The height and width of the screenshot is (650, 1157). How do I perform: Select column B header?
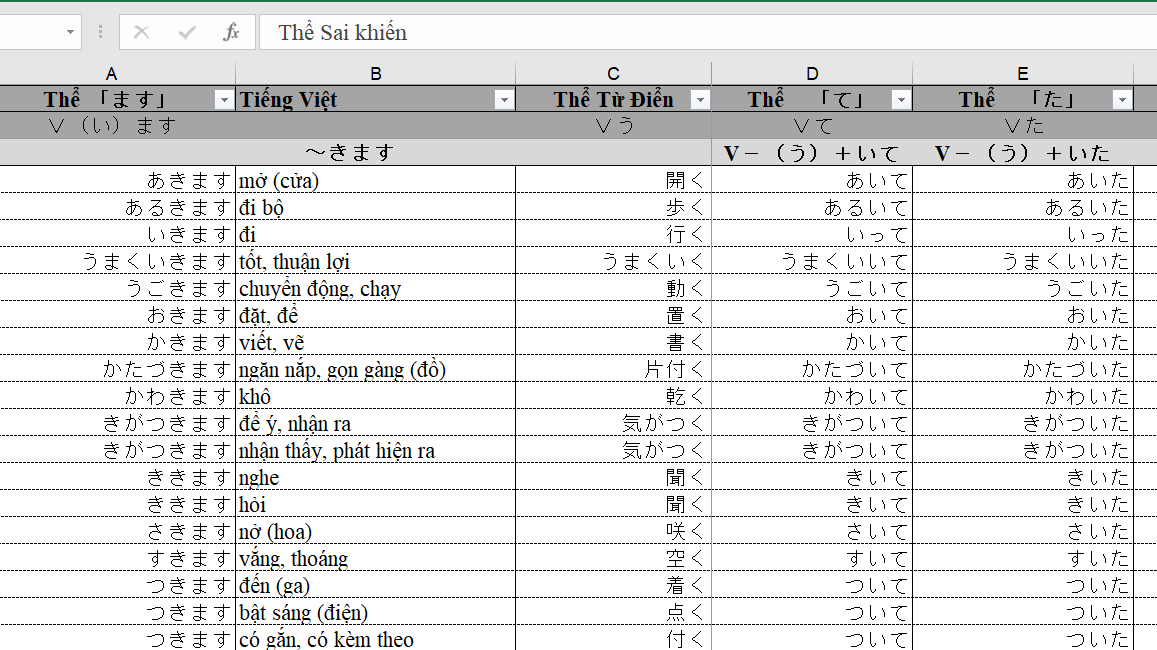click(375, 73)
